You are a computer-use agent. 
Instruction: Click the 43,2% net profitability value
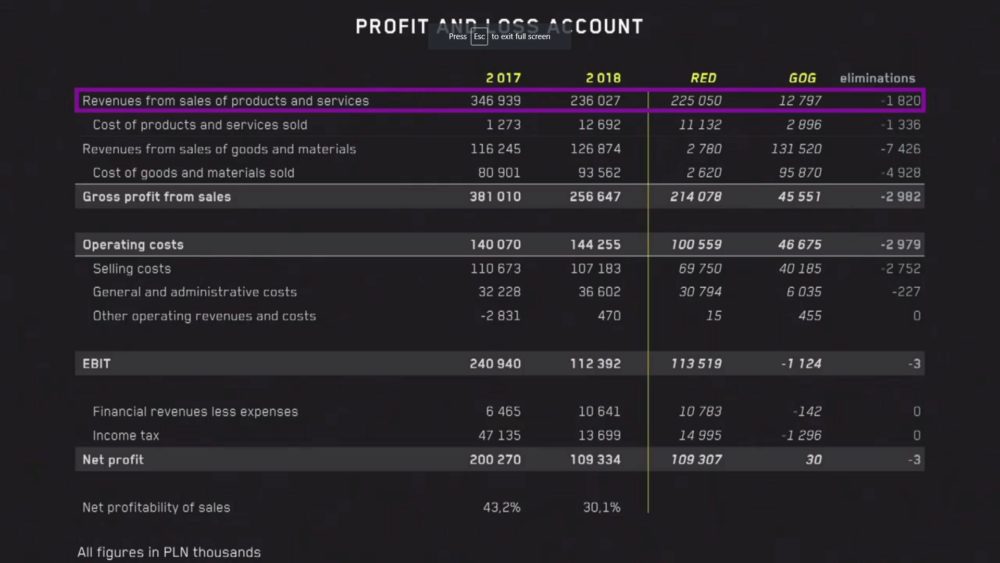point(502,508)
